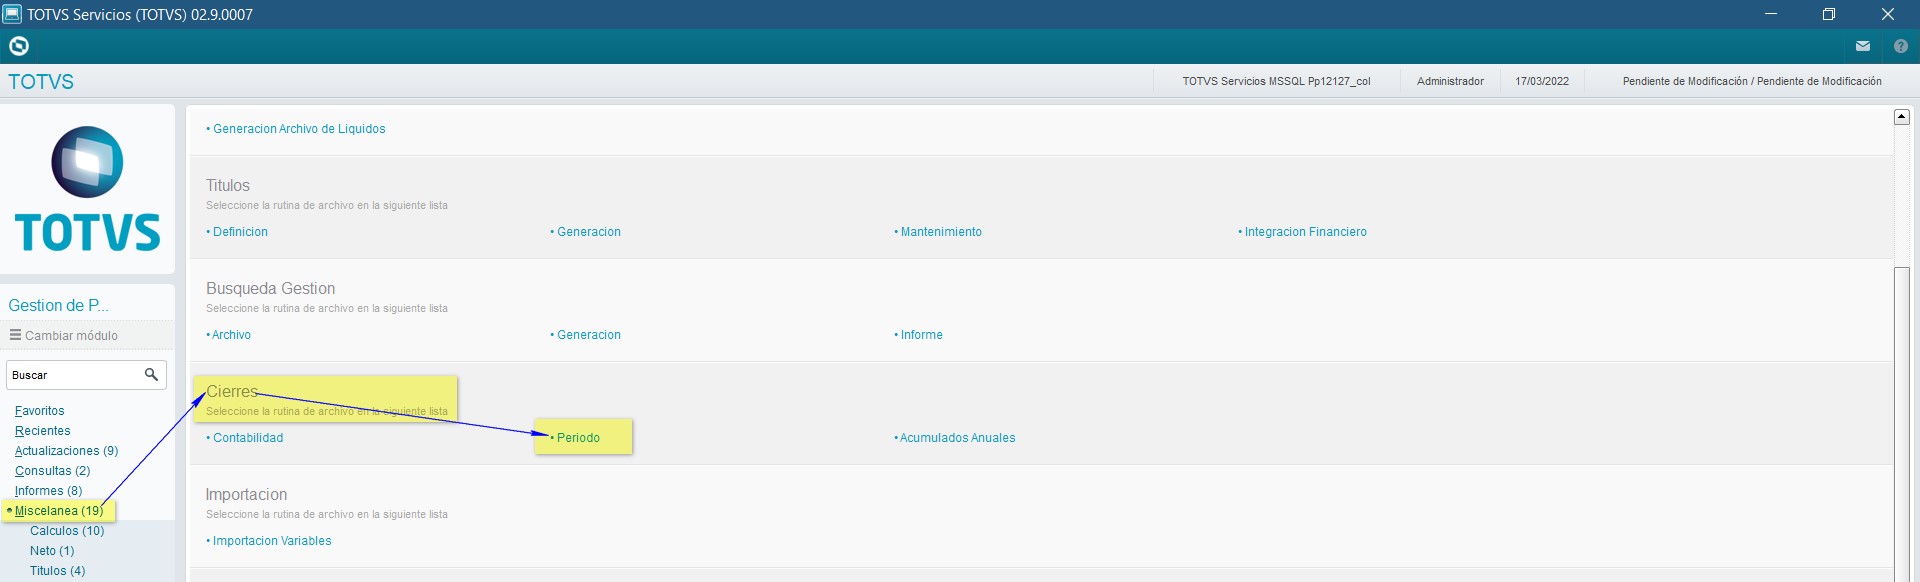
Task: Click the TOTVS Servicios MSSQL Pp12127_col text
Action: (x=1276, y=81)
